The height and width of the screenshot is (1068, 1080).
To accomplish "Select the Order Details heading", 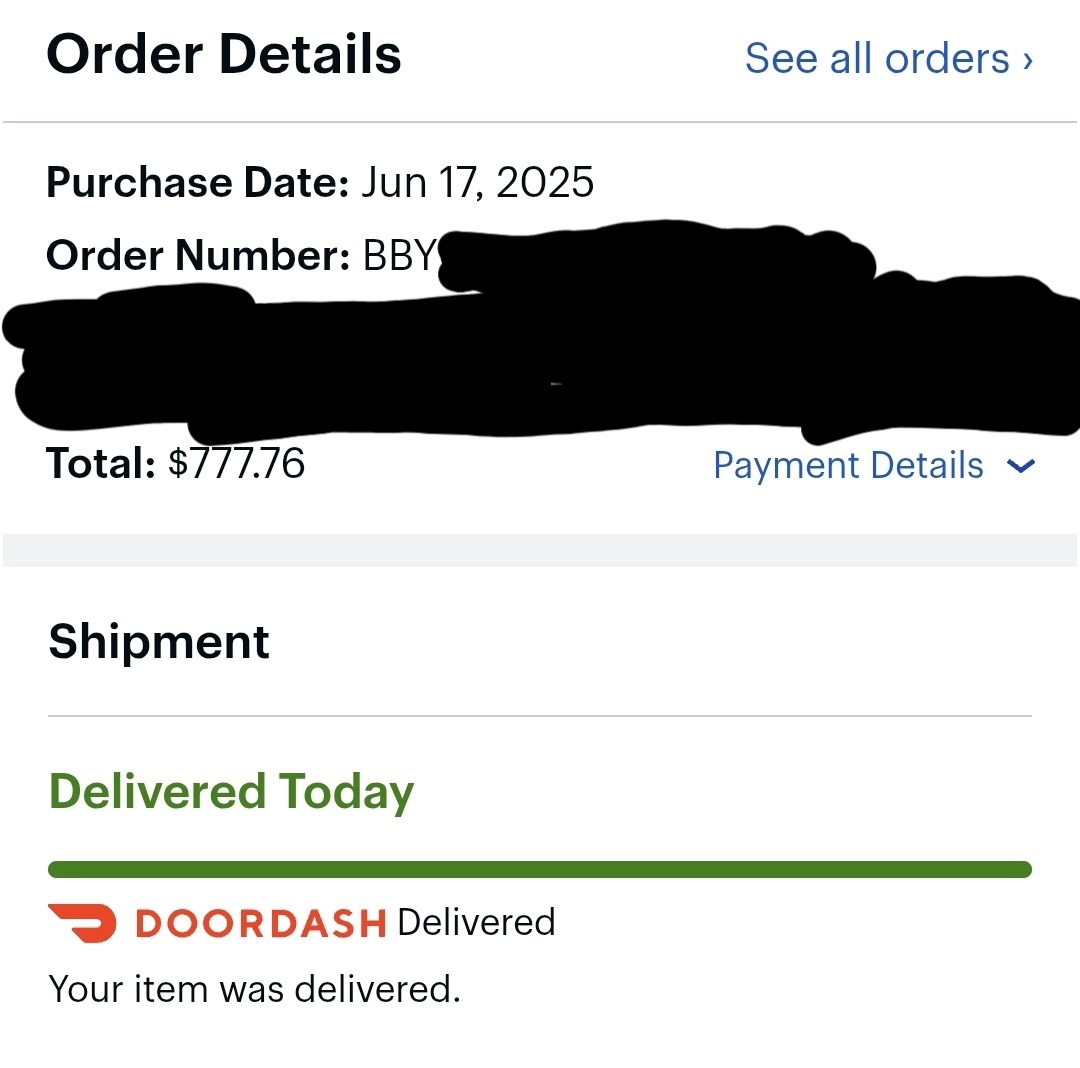I will tap(224, 54).
